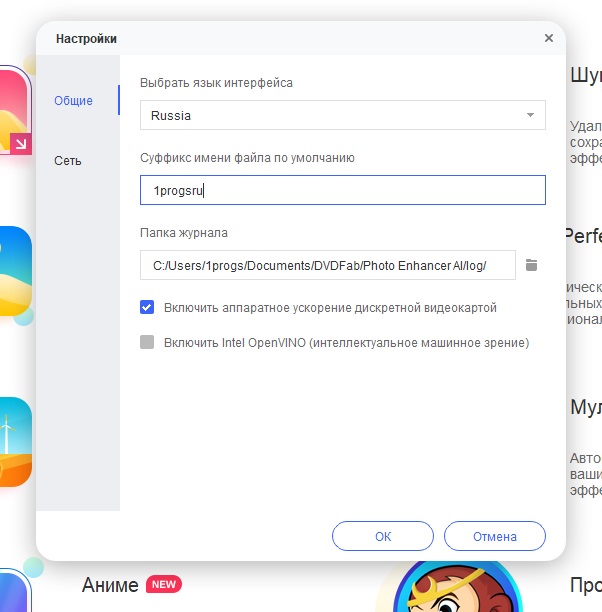
Task: Click the hardware acceleration option label text
Action: 330,308
